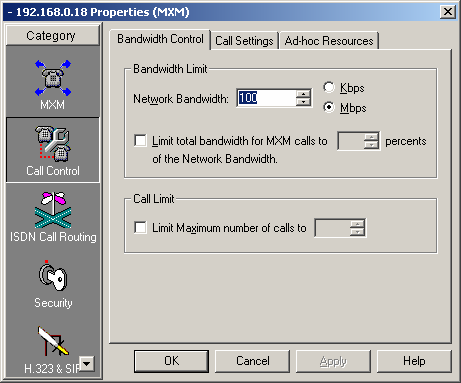Switch to the Call Settings tab
Image resolution: width=461 pixels, height=383 pixels.
coord(244,41)
